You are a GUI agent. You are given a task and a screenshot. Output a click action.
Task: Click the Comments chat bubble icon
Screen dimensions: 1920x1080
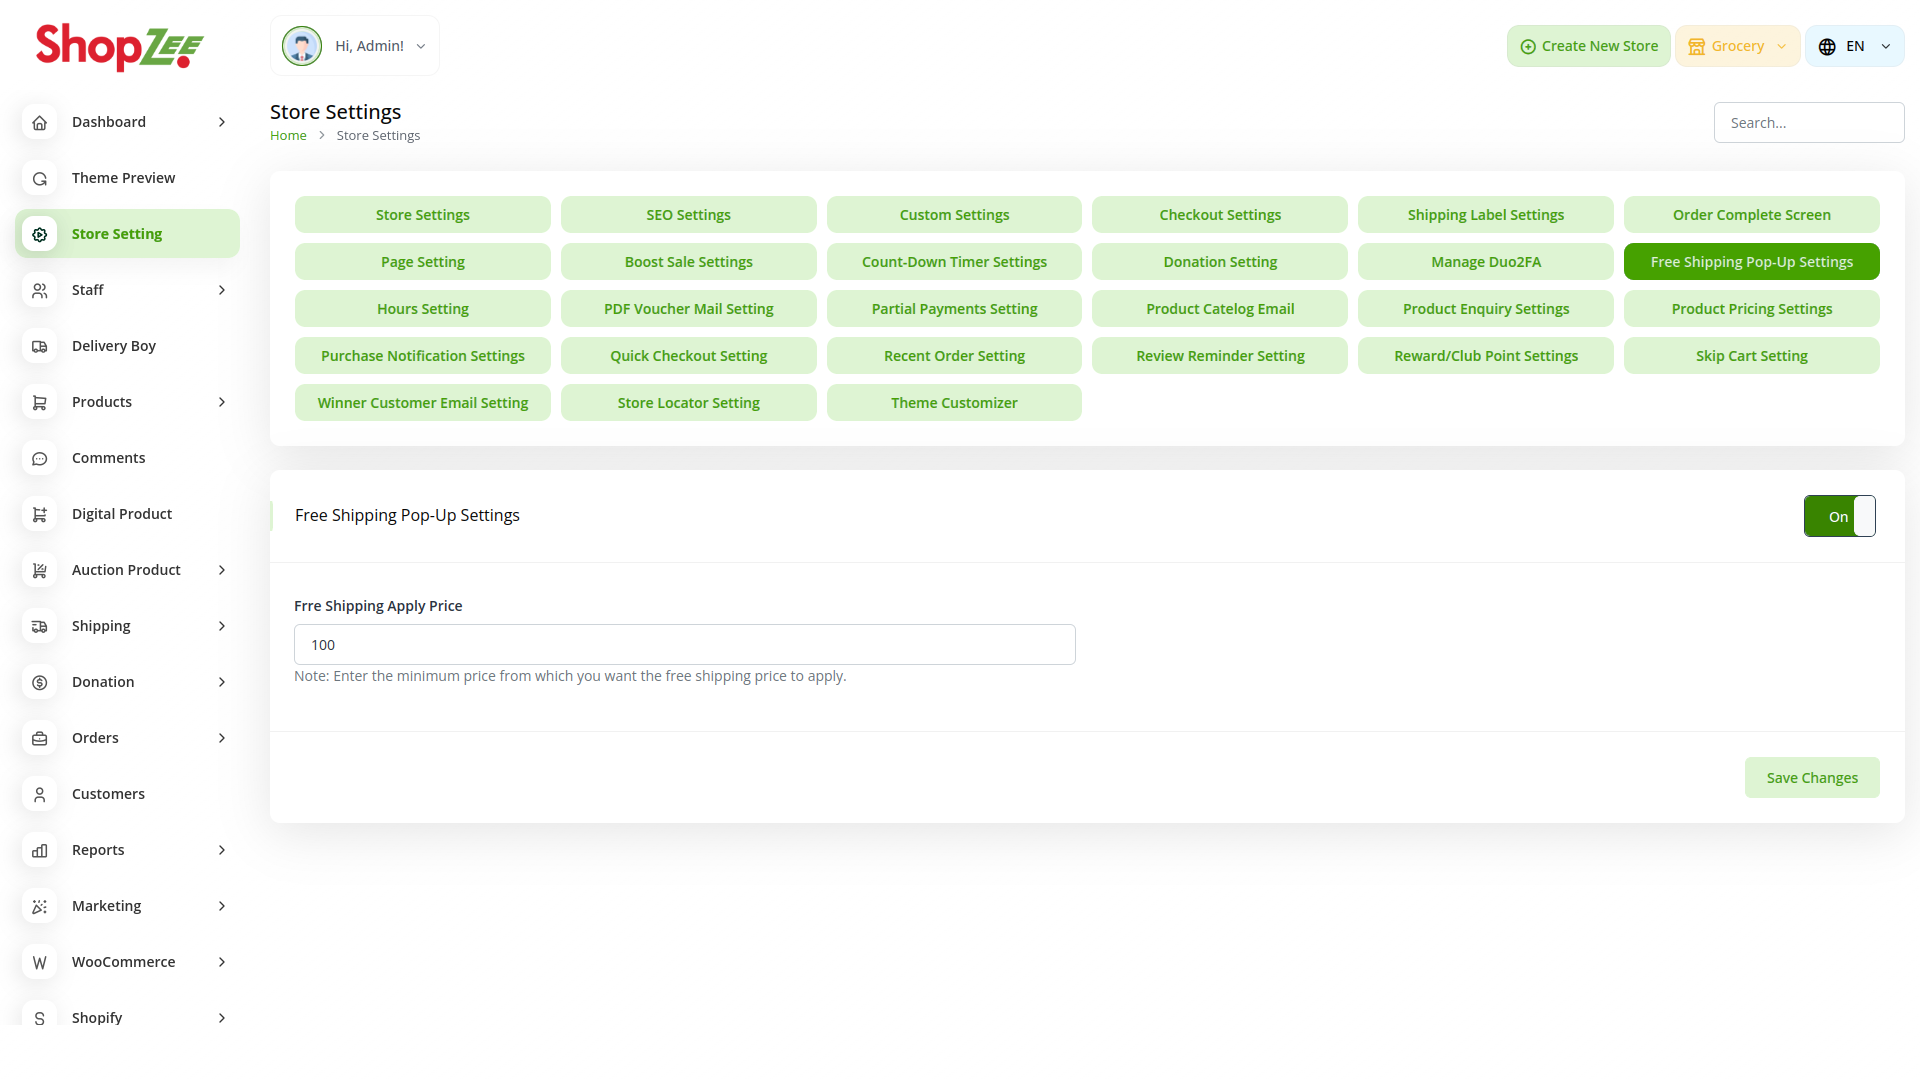pyautogui.click(x=40, y=458)
